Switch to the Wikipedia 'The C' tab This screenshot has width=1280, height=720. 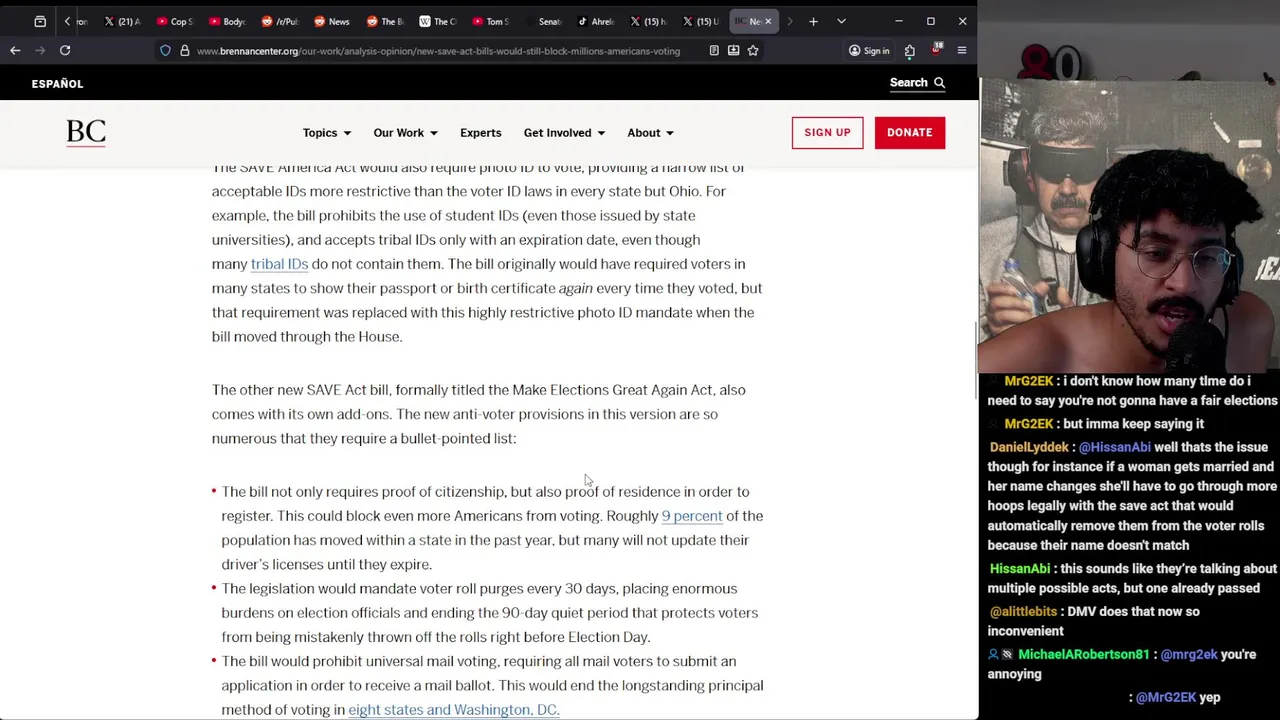(437, 21)
